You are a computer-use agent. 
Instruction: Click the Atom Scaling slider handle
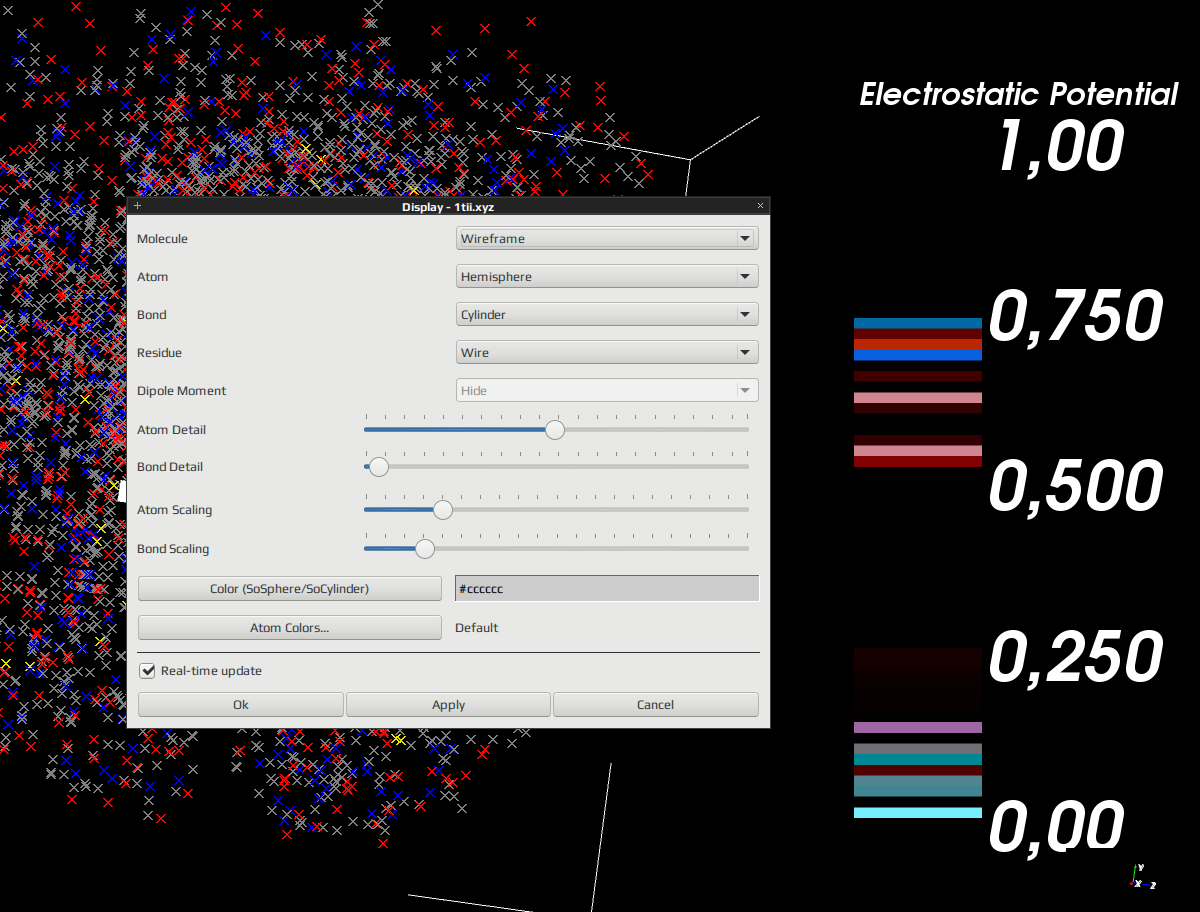(442, 509)
